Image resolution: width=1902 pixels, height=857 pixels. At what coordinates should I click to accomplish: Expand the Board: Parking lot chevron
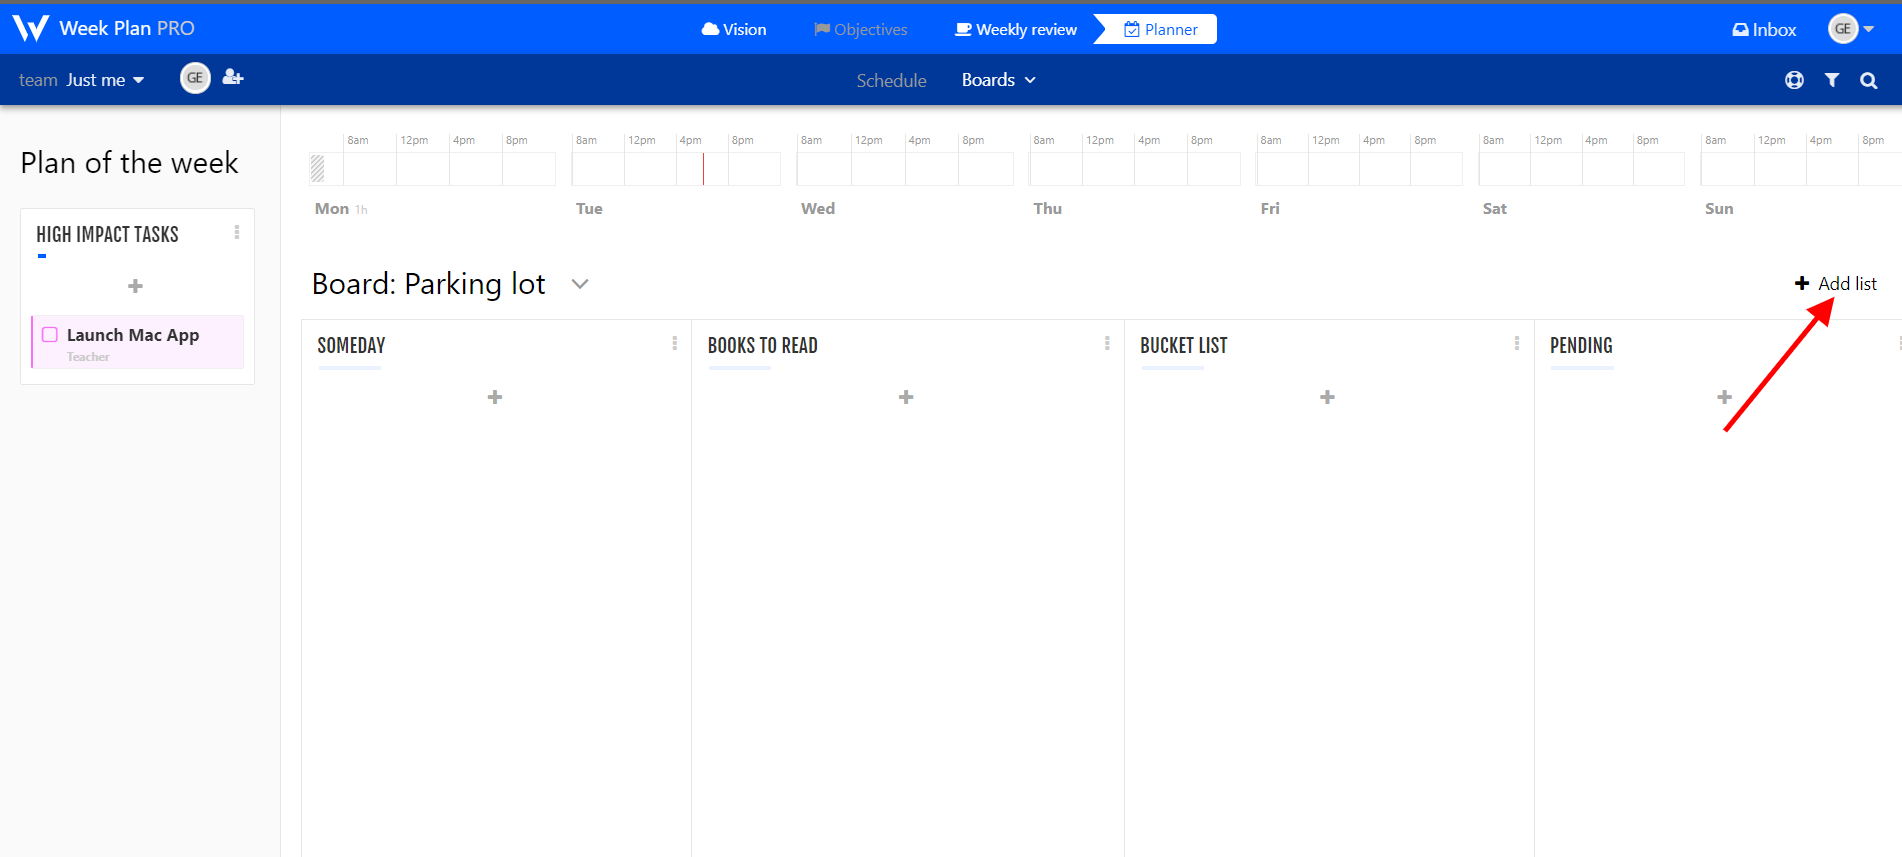(x=580, y=284)
